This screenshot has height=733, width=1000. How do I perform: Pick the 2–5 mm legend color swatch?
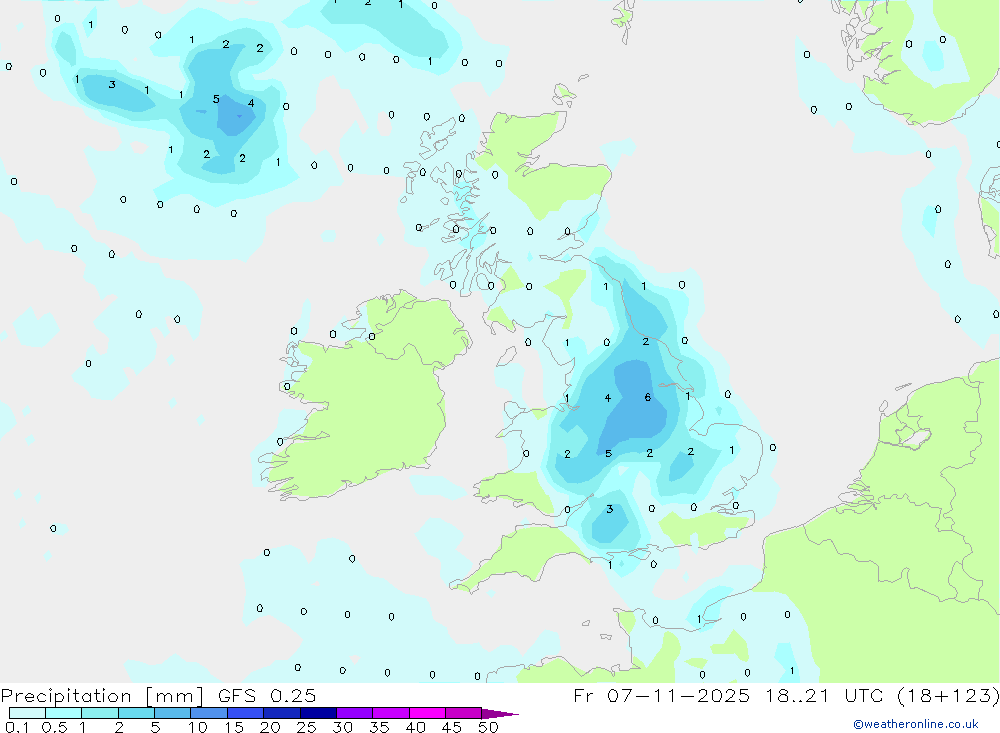coord(136,713)
